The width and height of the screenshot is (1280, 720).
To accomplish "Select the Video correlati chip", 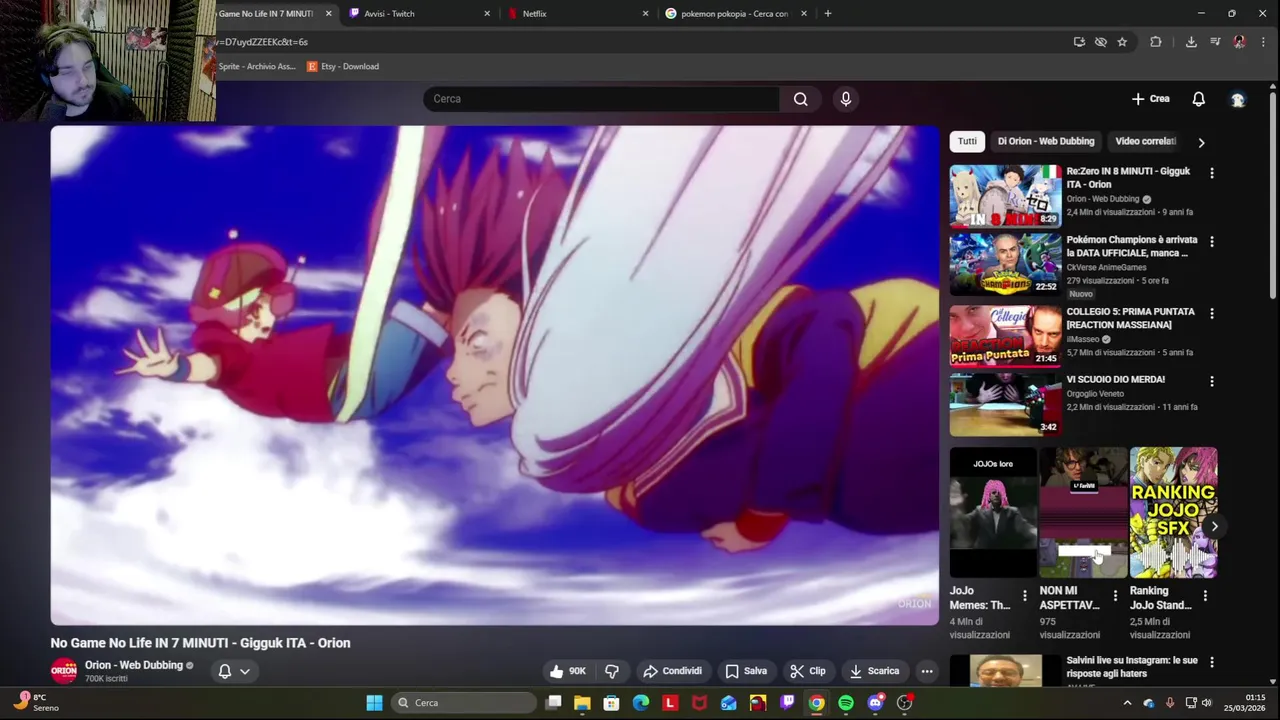I will (1146, 141).
